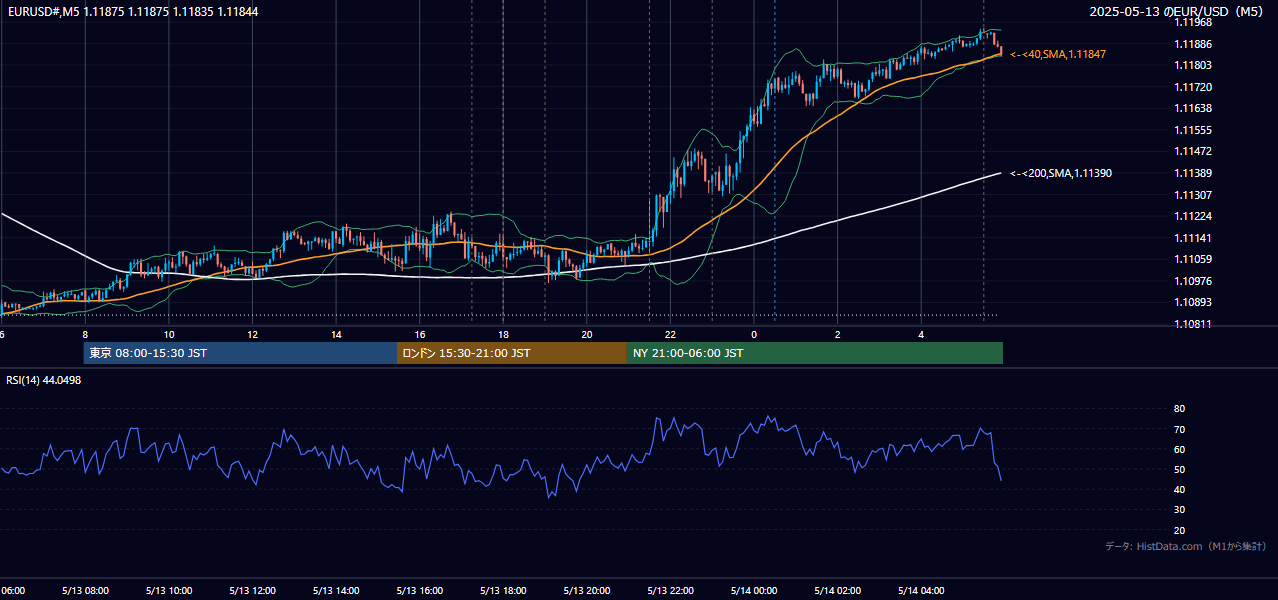This screenshot has width=1278, height=600.
Task: Click RSI scale level 40
Action: pyautogui.click(x=1180, y=489)
